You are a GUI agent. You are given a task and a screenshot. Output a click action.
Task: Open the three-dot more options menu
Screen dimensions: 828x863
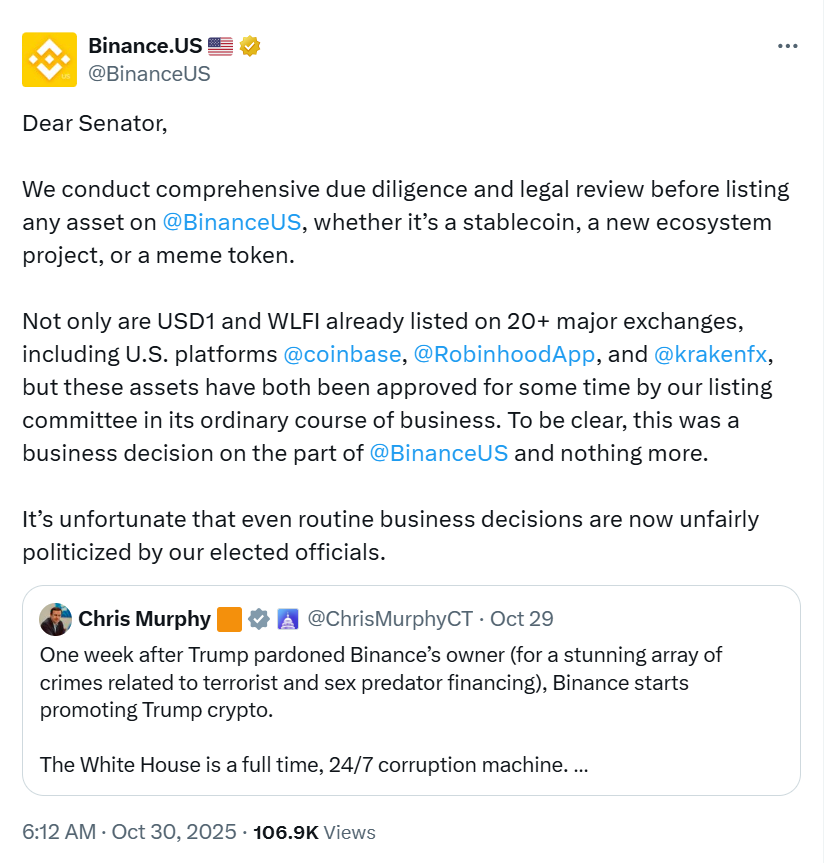[x=788, y=45]
